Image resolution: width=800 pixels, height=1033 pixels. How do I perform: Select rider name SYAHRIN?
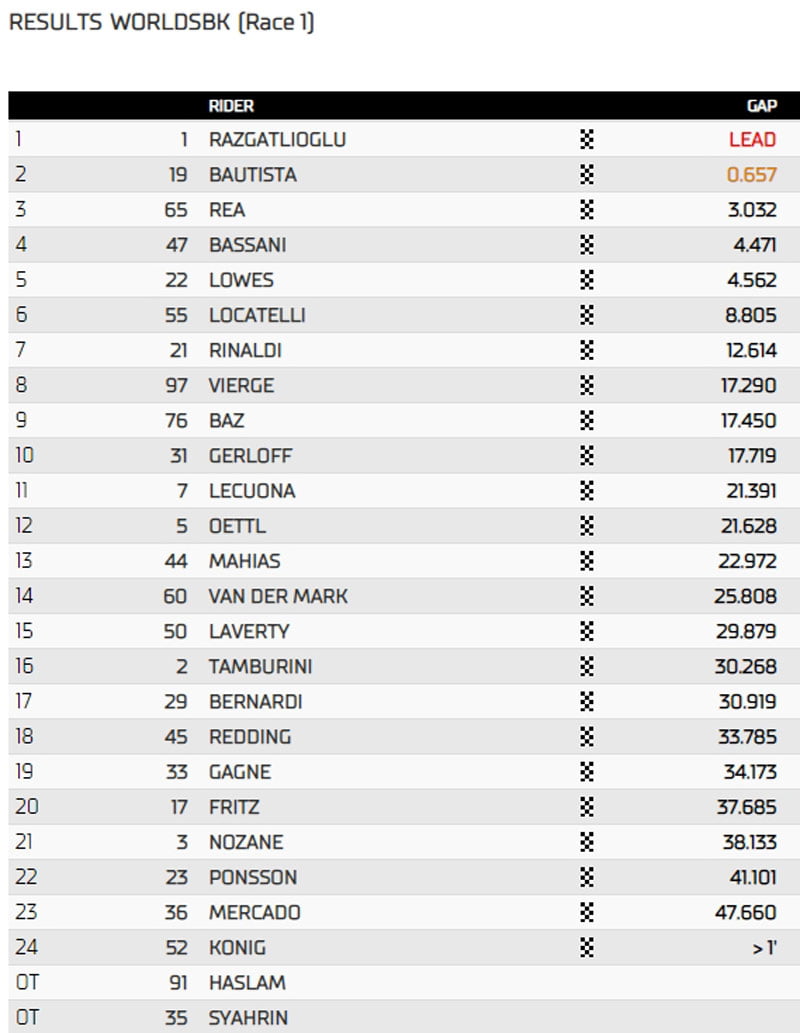250,1018
